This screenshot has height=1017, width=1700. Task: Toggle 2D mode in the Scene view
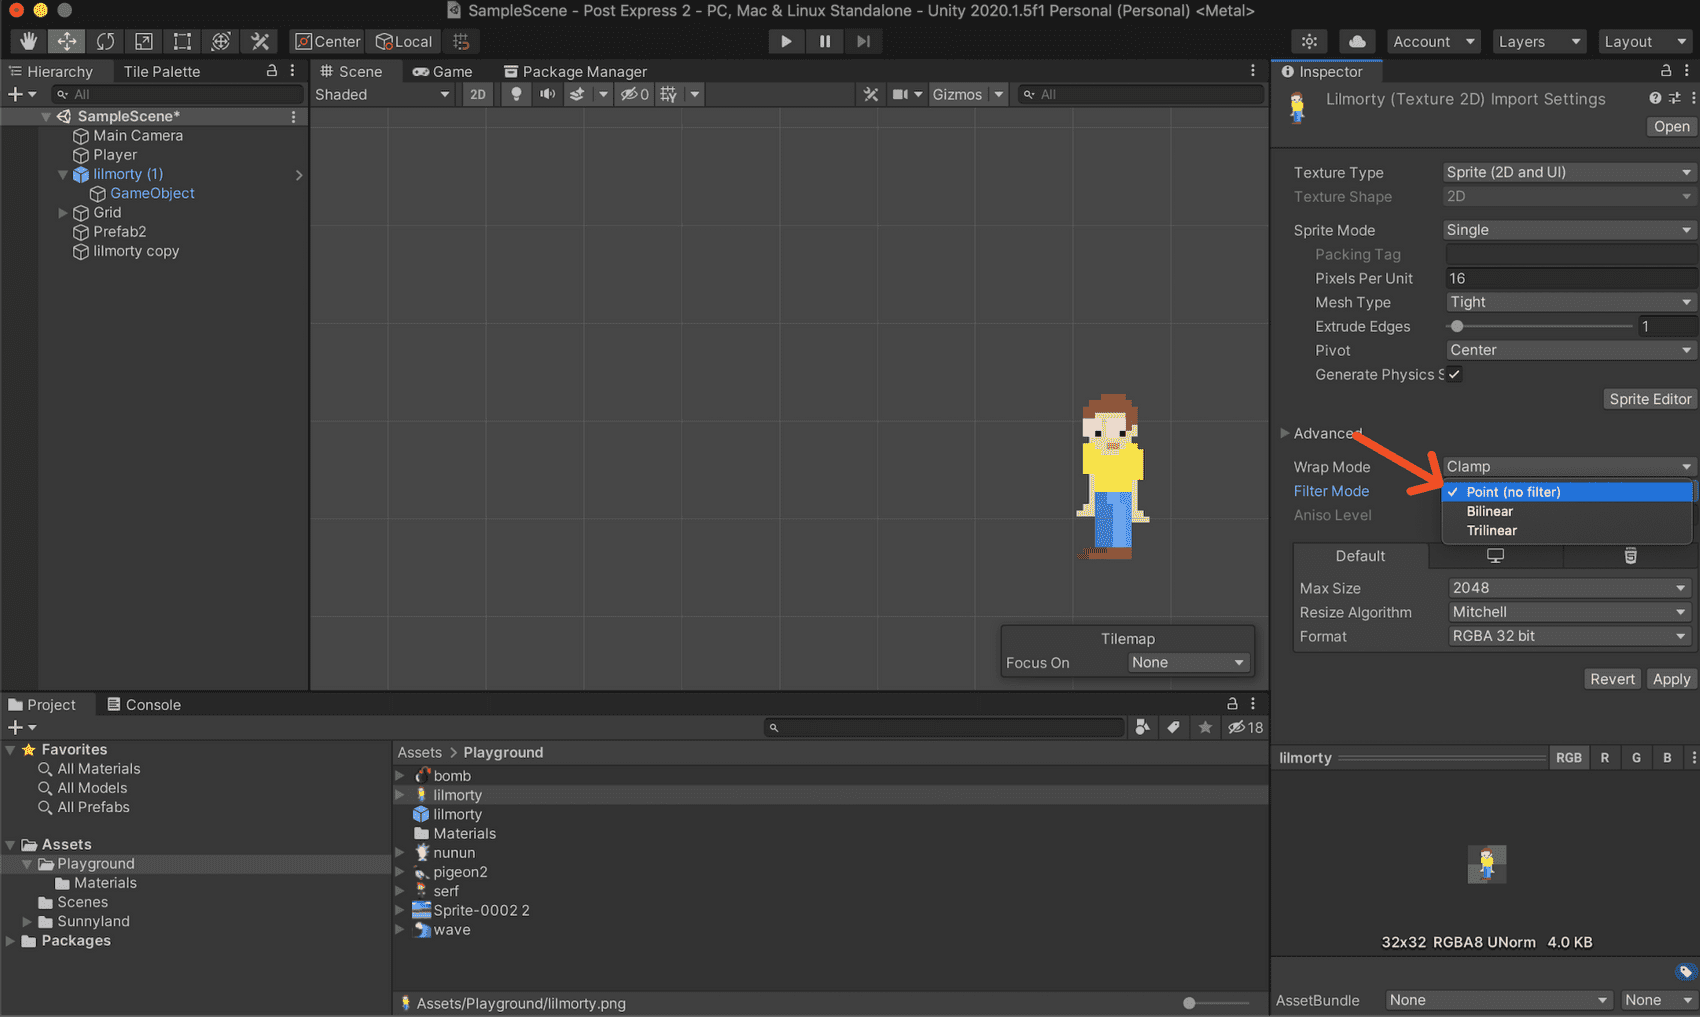(477, 93)
